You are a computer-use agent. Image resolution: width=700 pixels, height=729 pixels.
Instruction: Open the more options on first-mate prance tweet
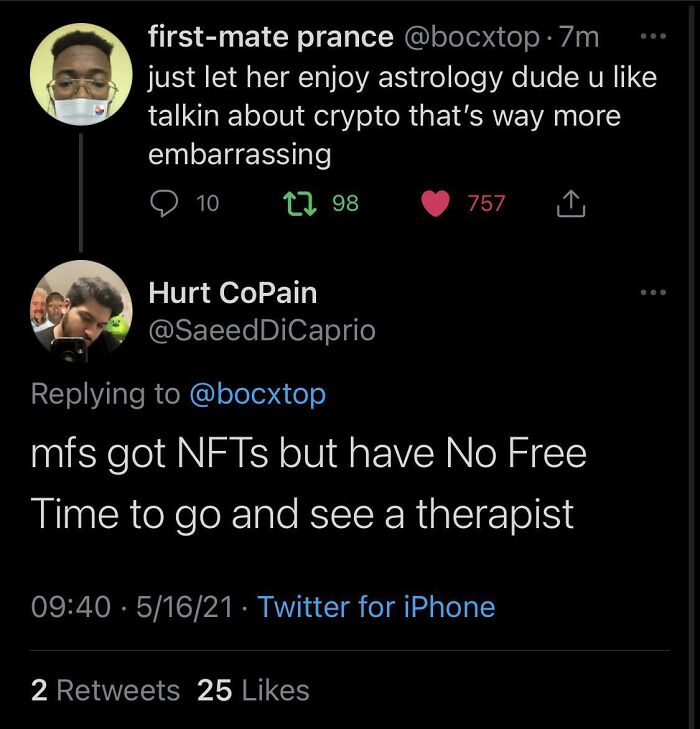pos(652,35)
